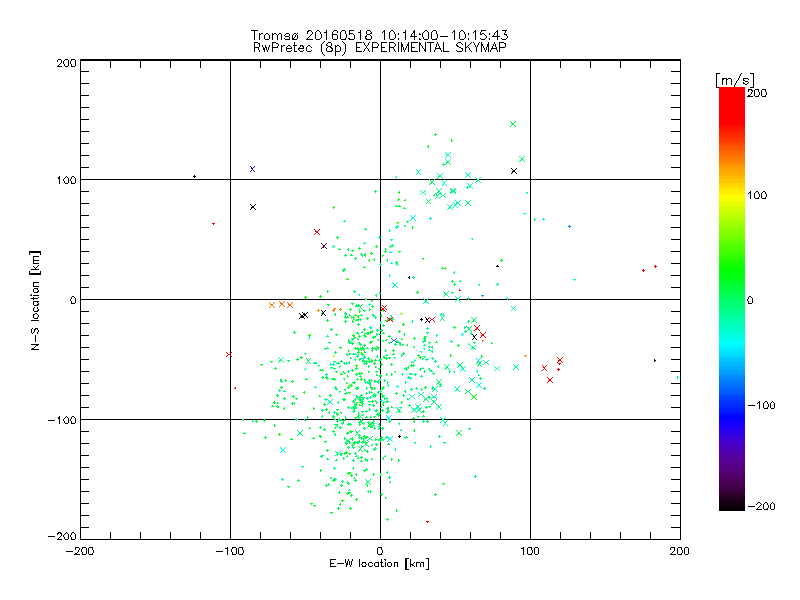
Task: Pick the black bottom section of the colorbar
Action: coord(732,503)
